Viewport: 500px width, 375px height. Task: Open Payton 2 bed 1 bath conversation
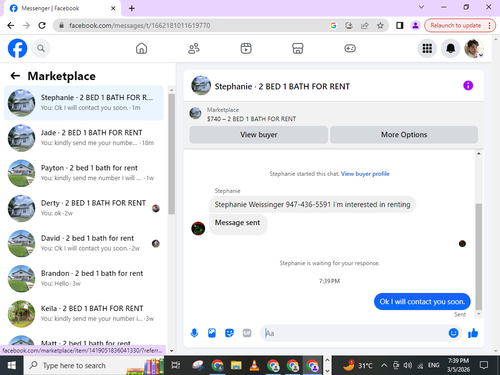[84, 173]
